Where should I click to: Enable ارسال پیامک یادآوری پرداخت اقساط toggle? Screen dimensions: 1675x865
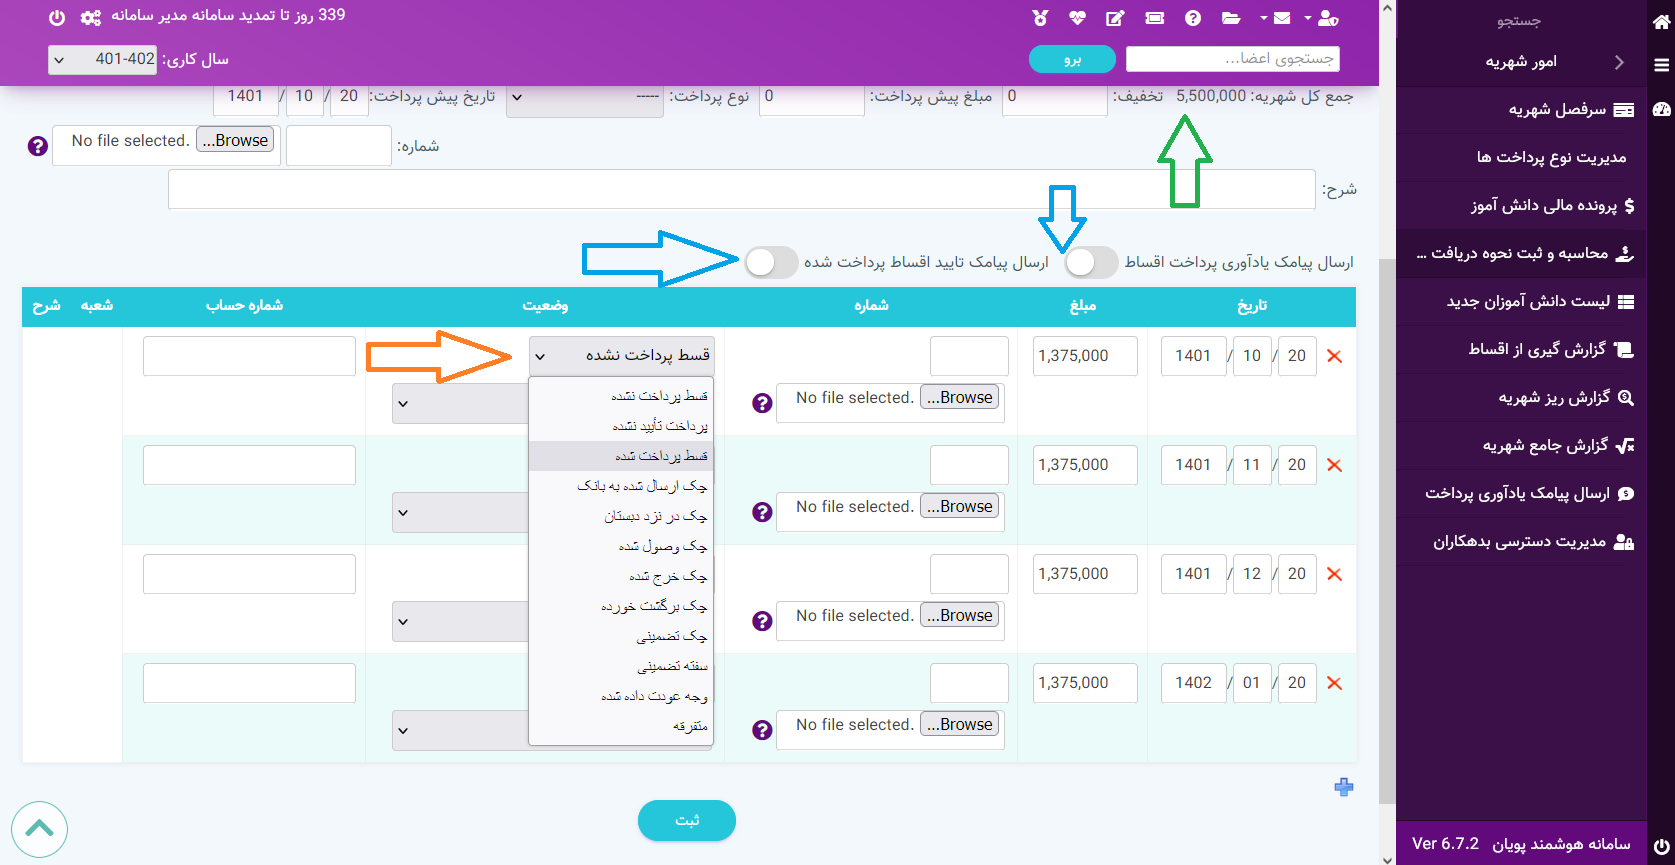click(1091, 262)
